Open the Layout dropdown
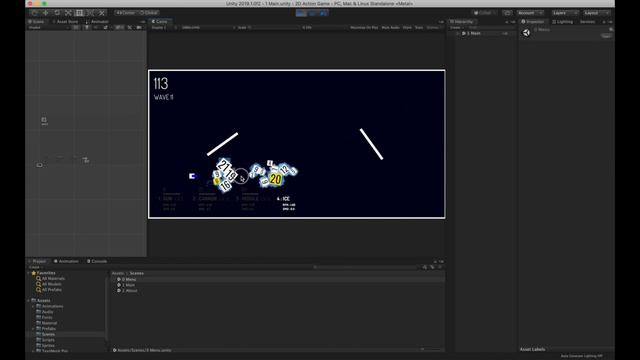Screen dimensions: 640x360 [x=596, y=13]
